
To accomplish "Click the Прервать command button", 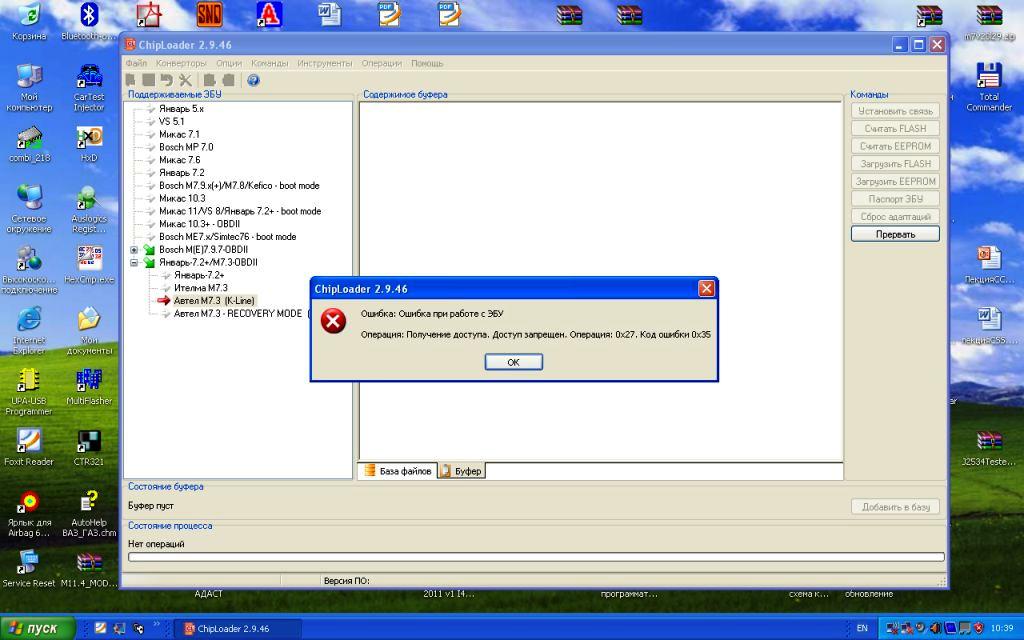I will coord(895,234).
